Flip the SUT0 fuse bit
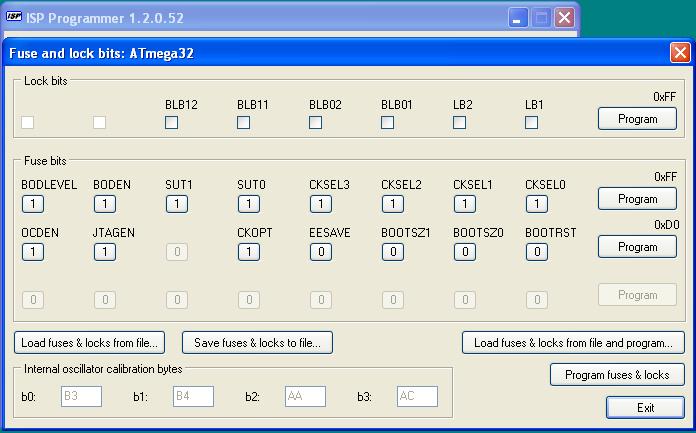 pyautogui.click(x=249, y=204)
